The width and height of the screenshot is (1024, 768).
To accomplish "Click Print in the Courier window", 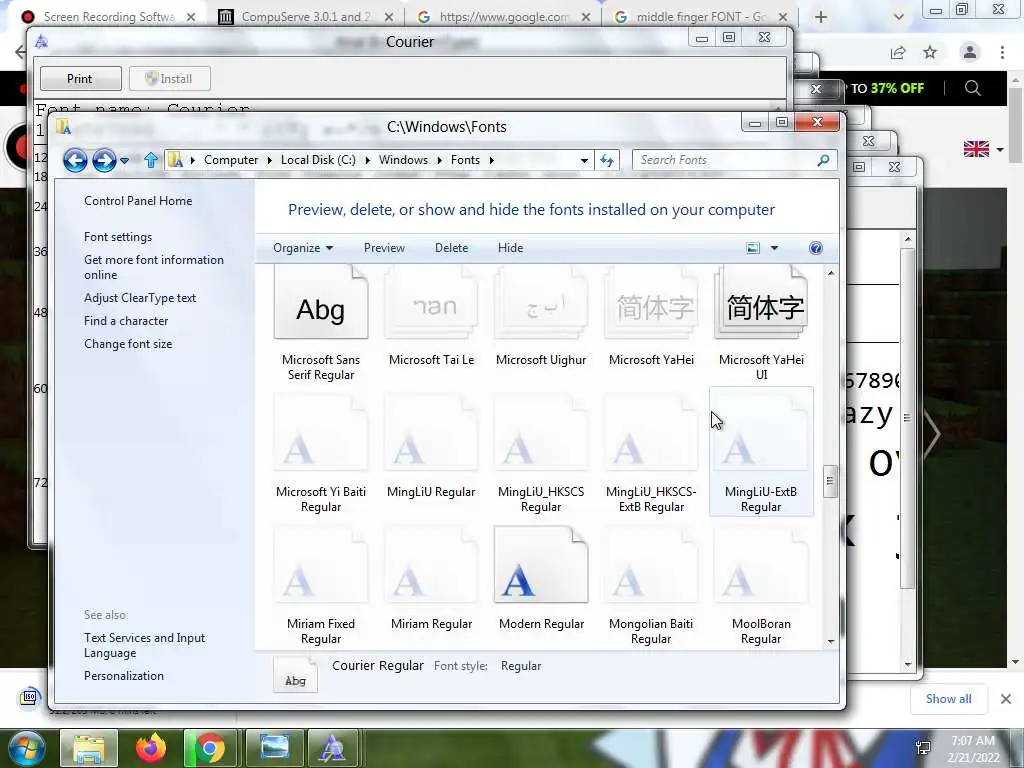I will point(80,78).
